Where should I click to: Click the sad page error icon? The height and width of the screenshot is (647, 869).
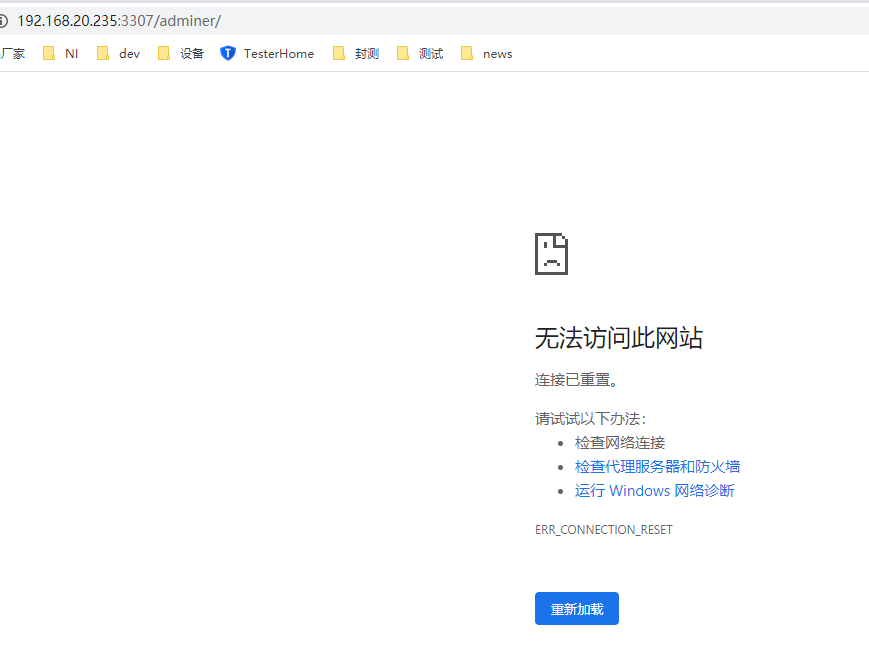tap(551, 254)
